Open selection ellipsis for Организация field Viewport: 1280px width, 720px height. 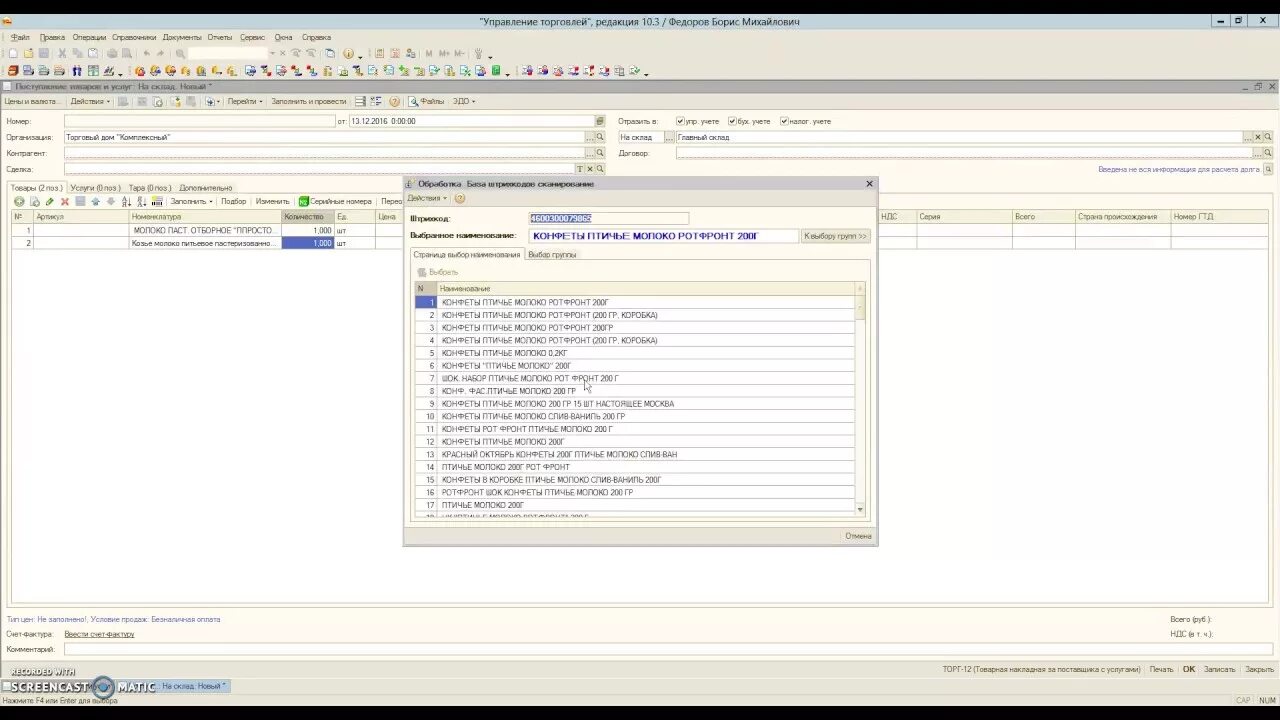point(589,137)
